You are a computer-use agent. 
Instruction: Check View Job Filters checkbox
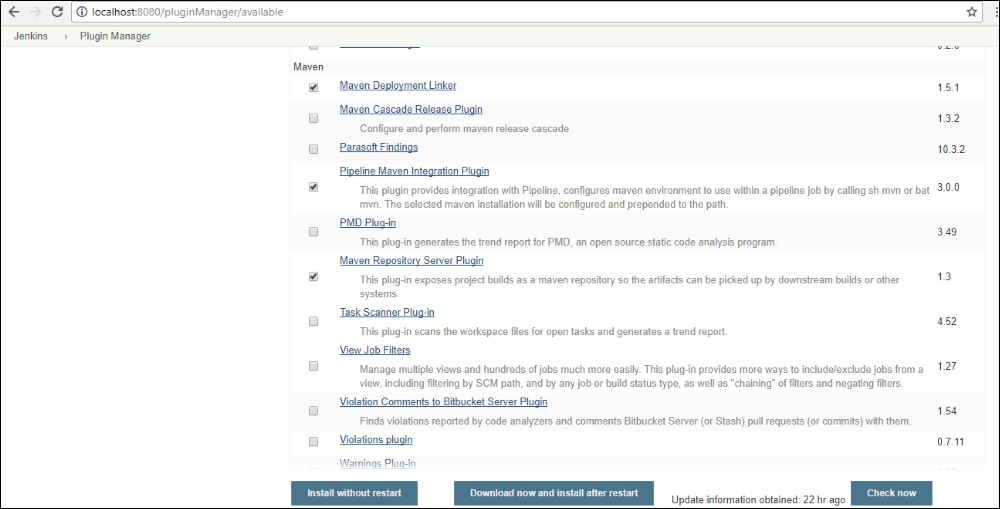313,366
